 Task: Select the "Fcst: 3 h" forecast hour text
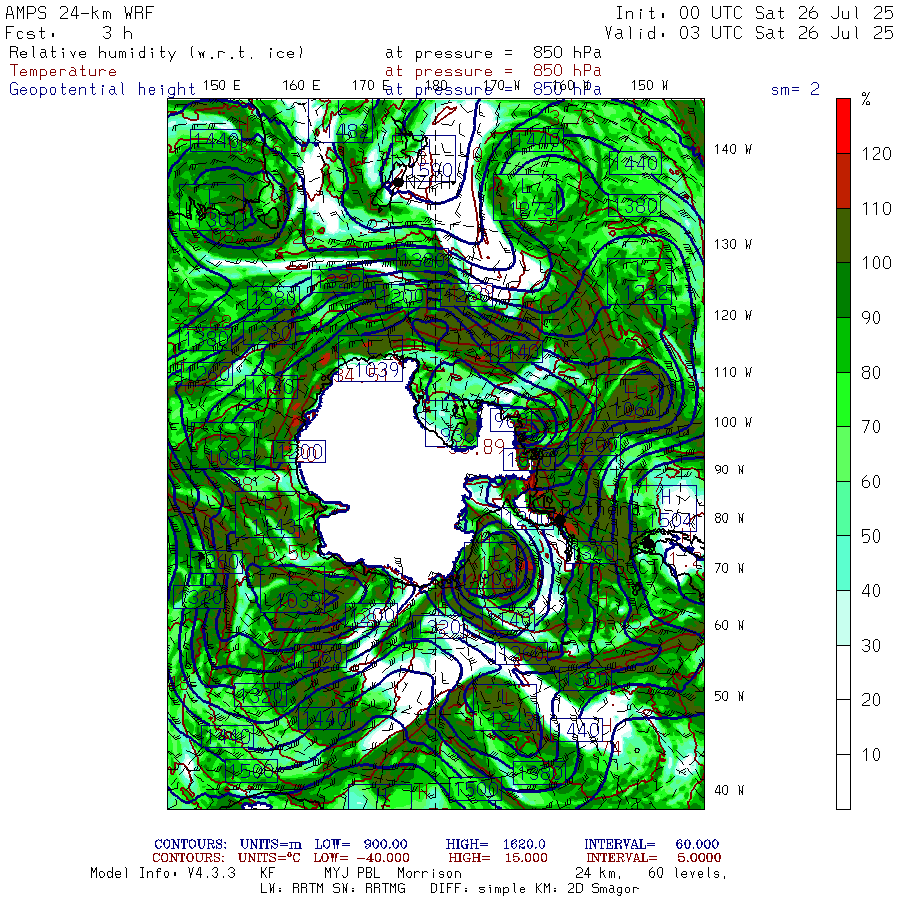69,33
